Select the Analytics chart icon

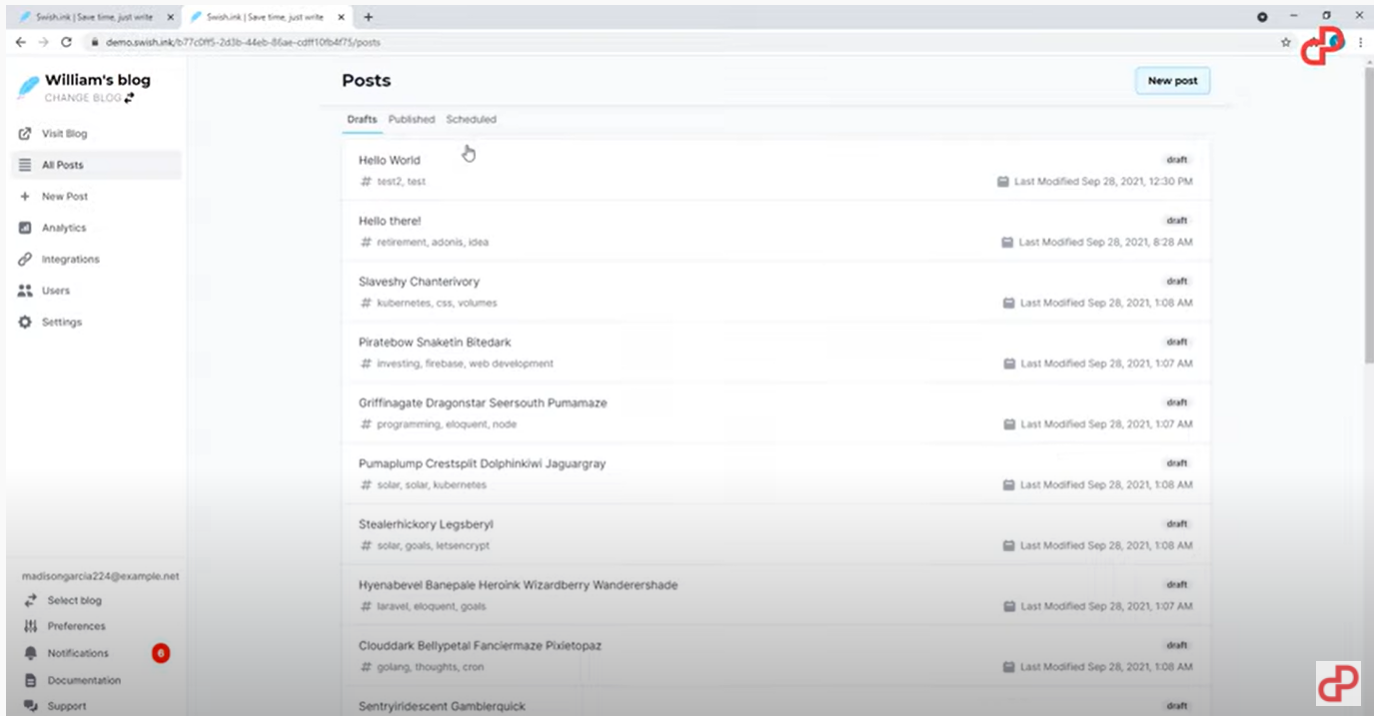(x=24, y=227)
